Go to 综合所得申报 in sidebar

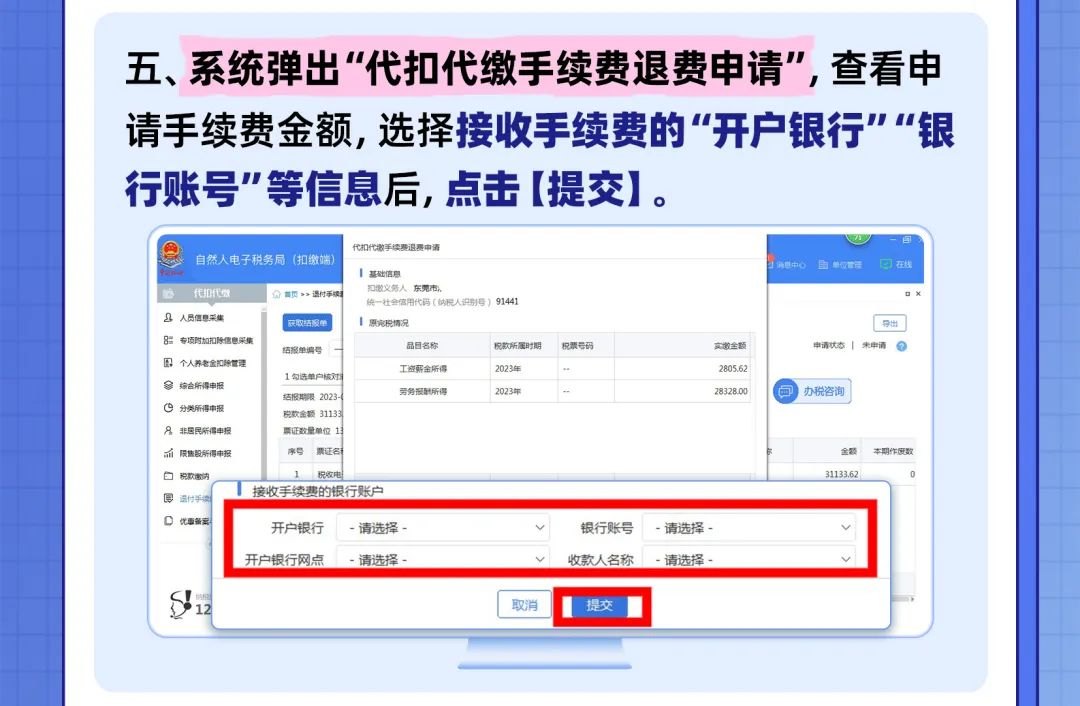(x=201, y=386)
